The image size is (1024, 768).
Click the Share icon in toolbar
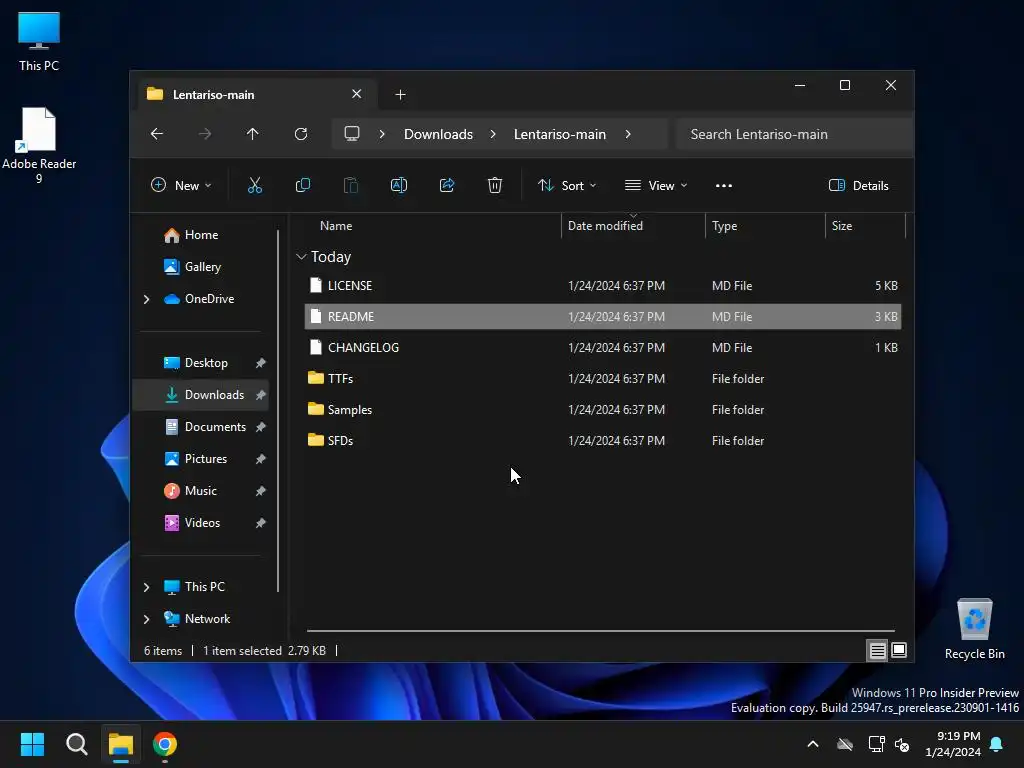pyautogui.click(x=447, y=185)
